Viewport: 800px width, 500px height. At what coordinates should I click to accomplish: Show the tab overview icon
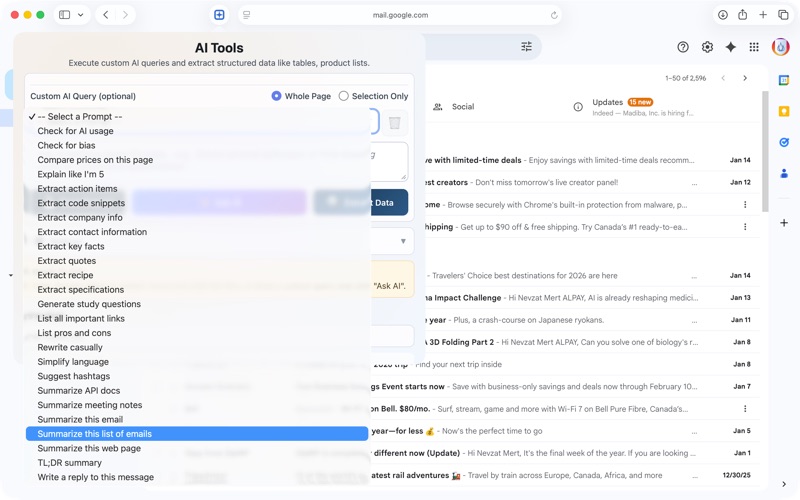783,15
